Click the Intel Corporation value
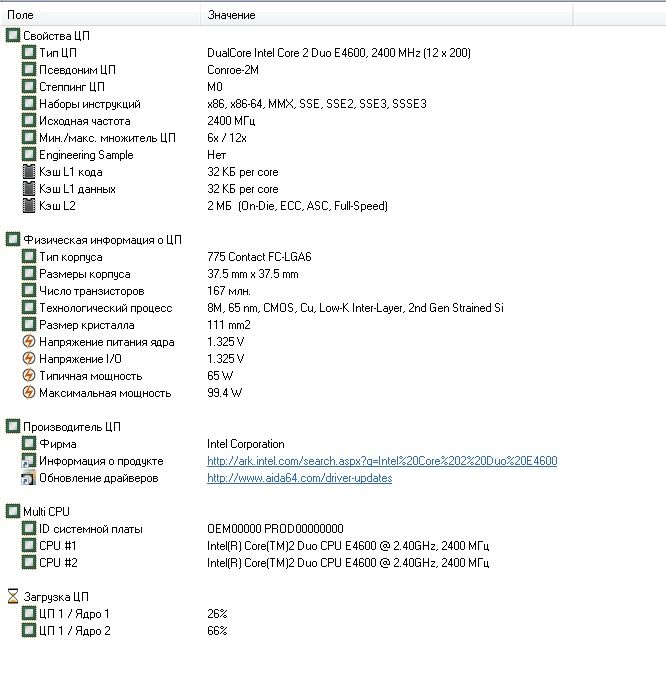 tap(246, 443)
